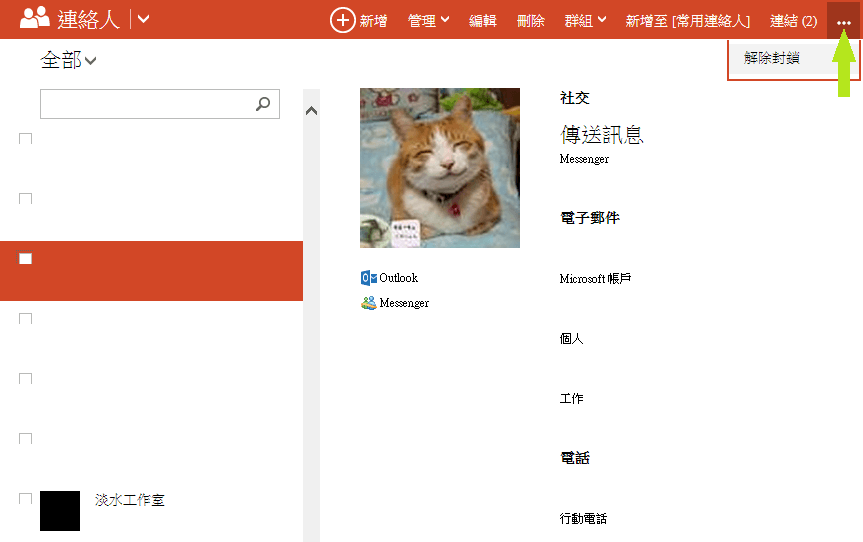Viewport: 863px width, 542px height.
Task: Click the 行動電話 label
Action: coord(583,518)
